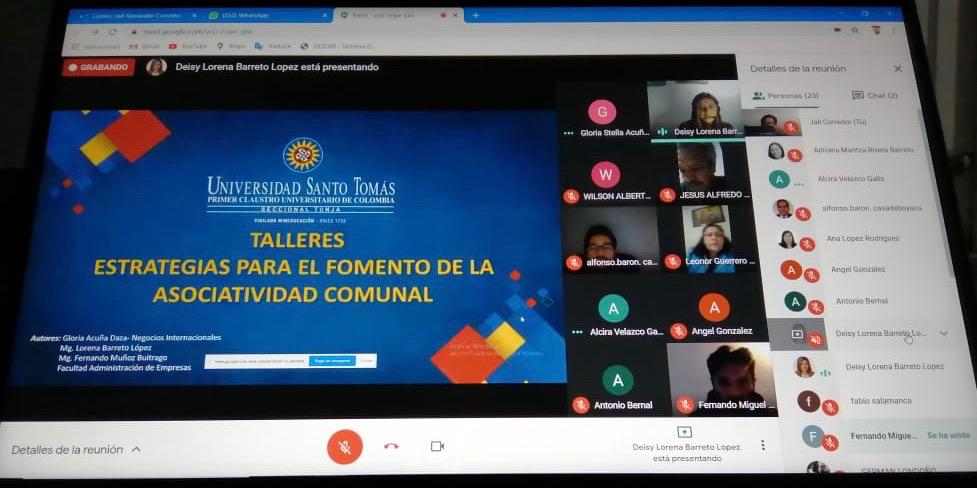This screenshot has width=977, height=488.
Task: Expand the 'Detalles de la reunión' chevron at bottom
Action: (136, 449)
